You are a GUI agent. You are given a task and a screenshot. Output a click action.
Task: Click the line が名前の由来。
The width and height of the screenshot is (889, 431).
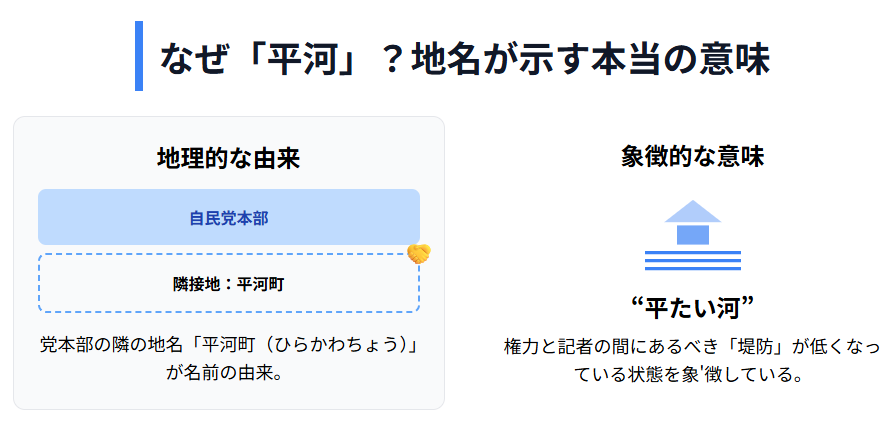(x=229, y=373)
